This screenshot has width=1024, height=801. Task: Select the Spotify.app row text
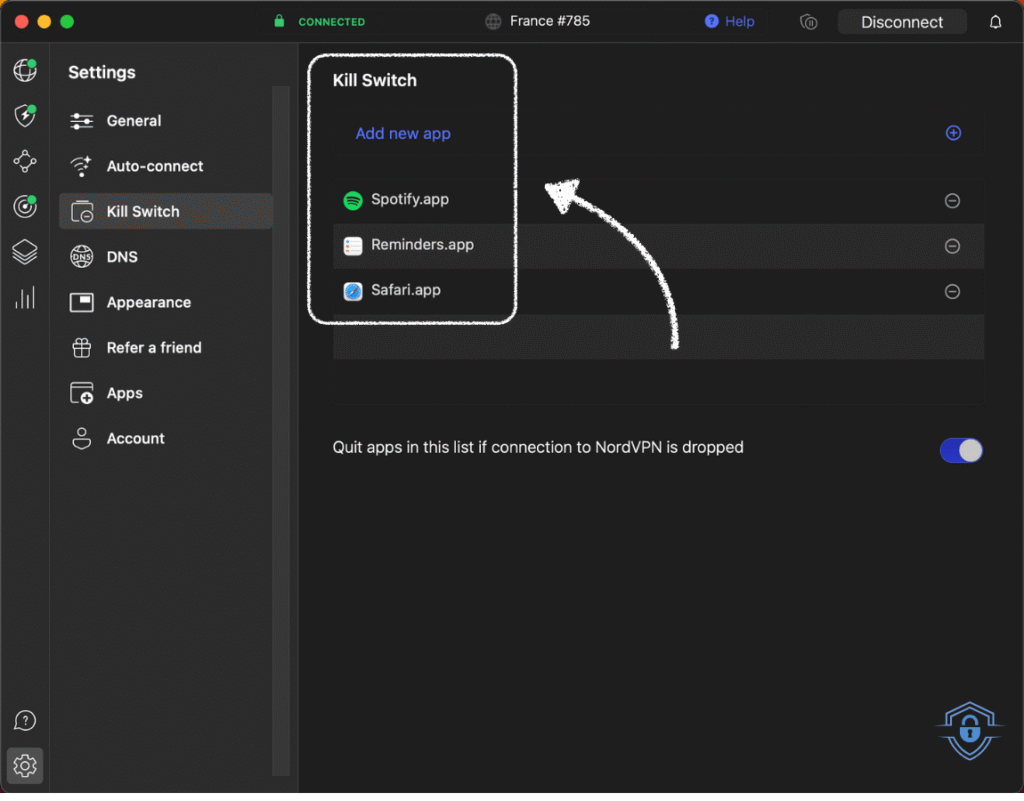[410, 200]
